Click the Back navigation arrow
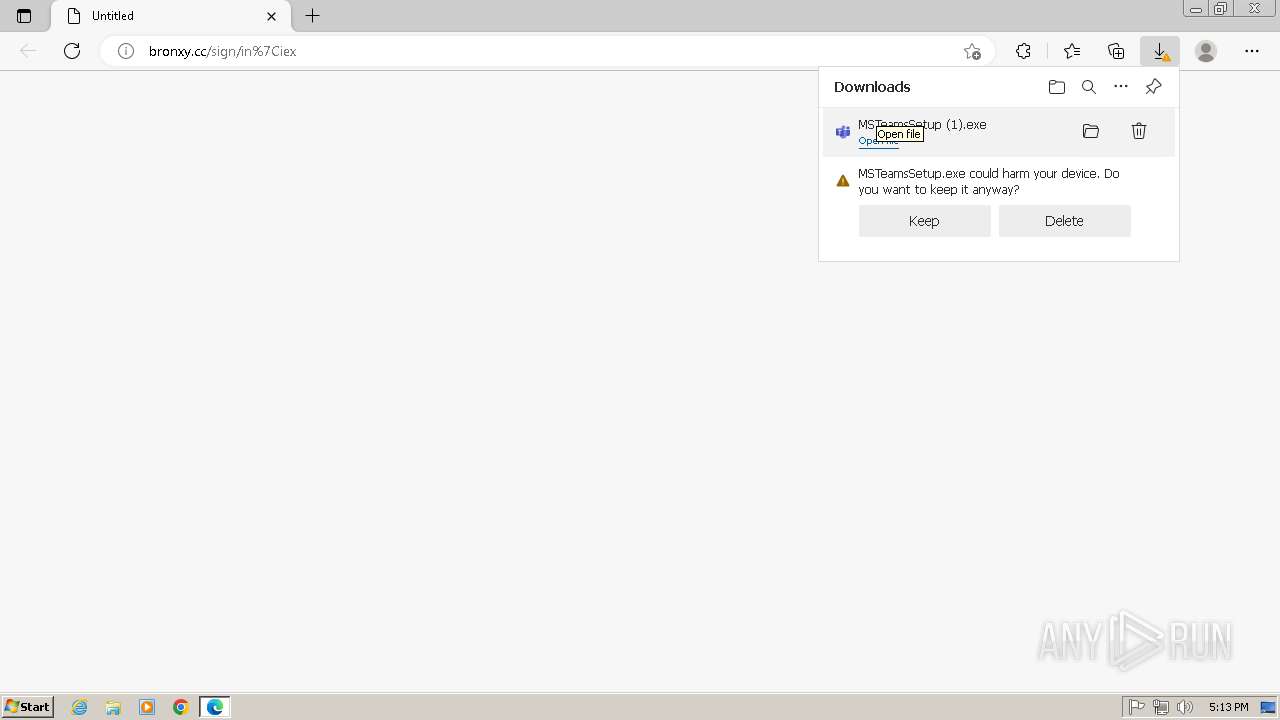 click(x=28, y=51)
